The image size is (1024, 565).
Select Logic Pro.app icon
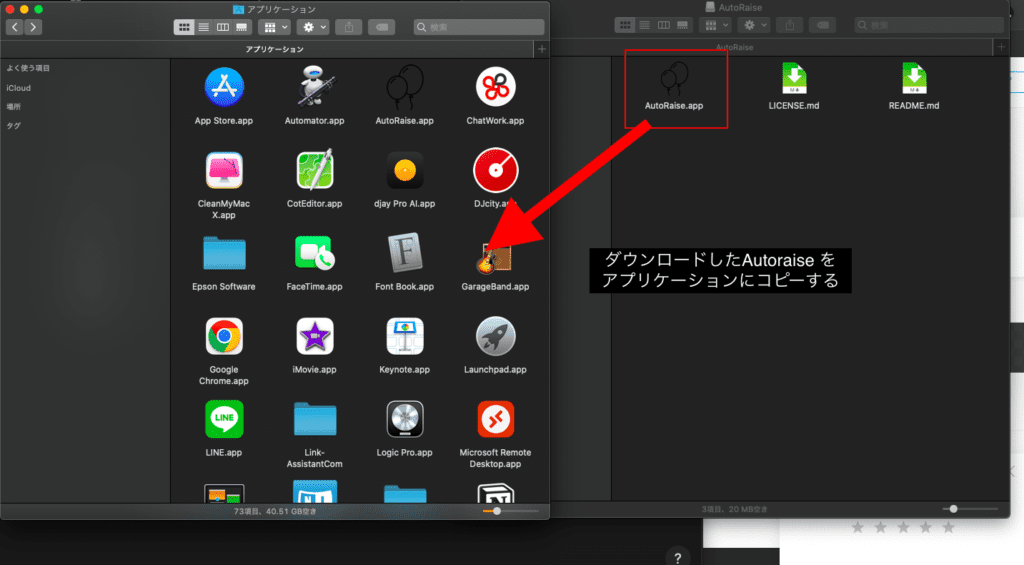[405, 419]
